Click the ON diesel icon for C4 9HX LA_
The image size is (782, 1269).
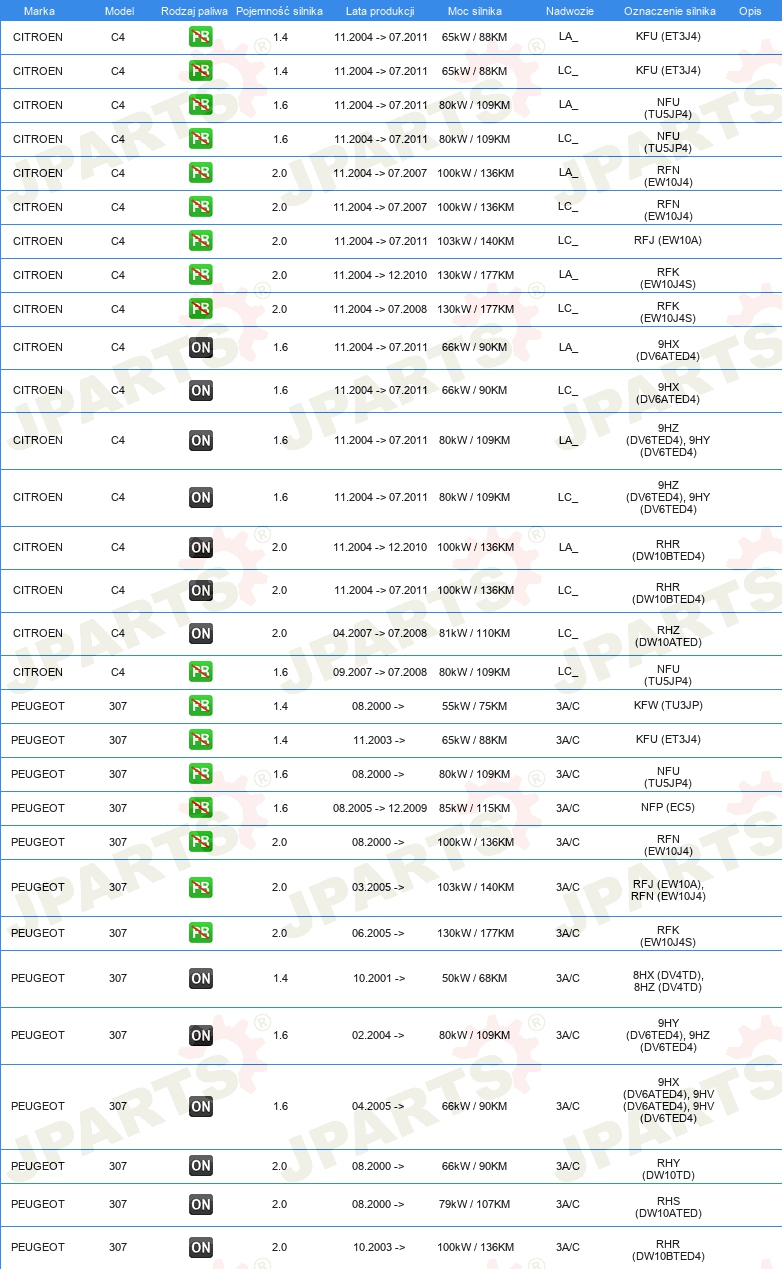click(x=200, y=348)
